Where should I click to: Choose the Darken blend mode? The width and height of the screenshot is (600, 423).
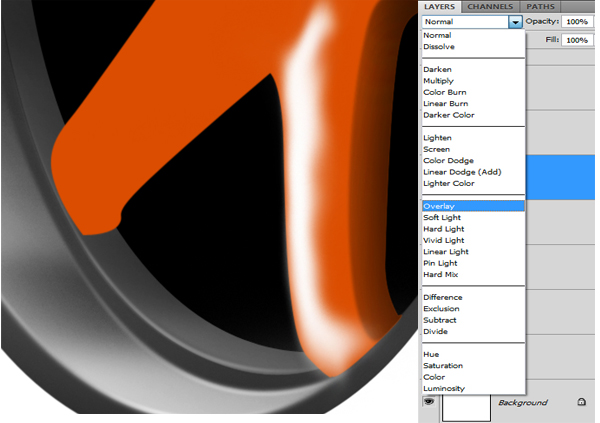(437, 69)
